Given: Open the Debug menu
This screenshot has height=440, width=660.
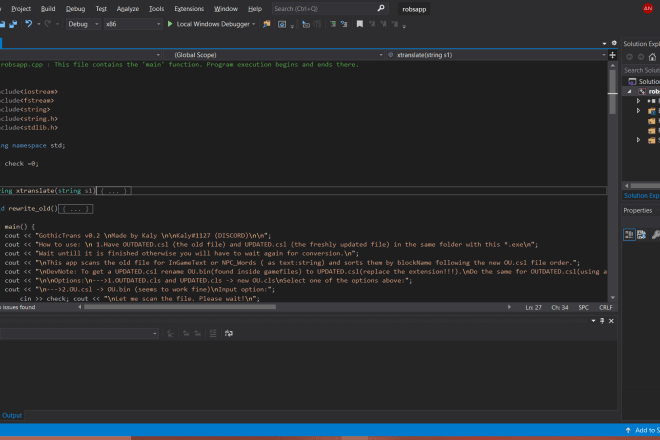Looking at the screenshot, I should point(75,8).
